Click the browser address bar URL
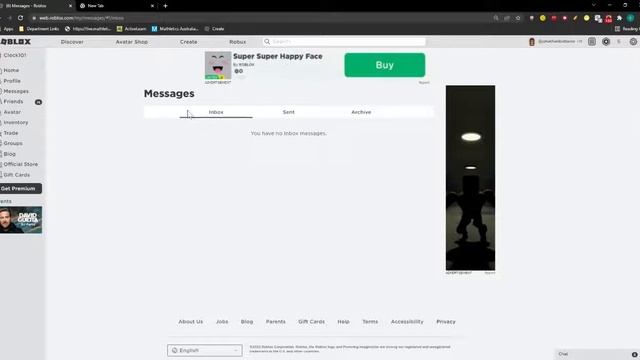 coord(82,18)
